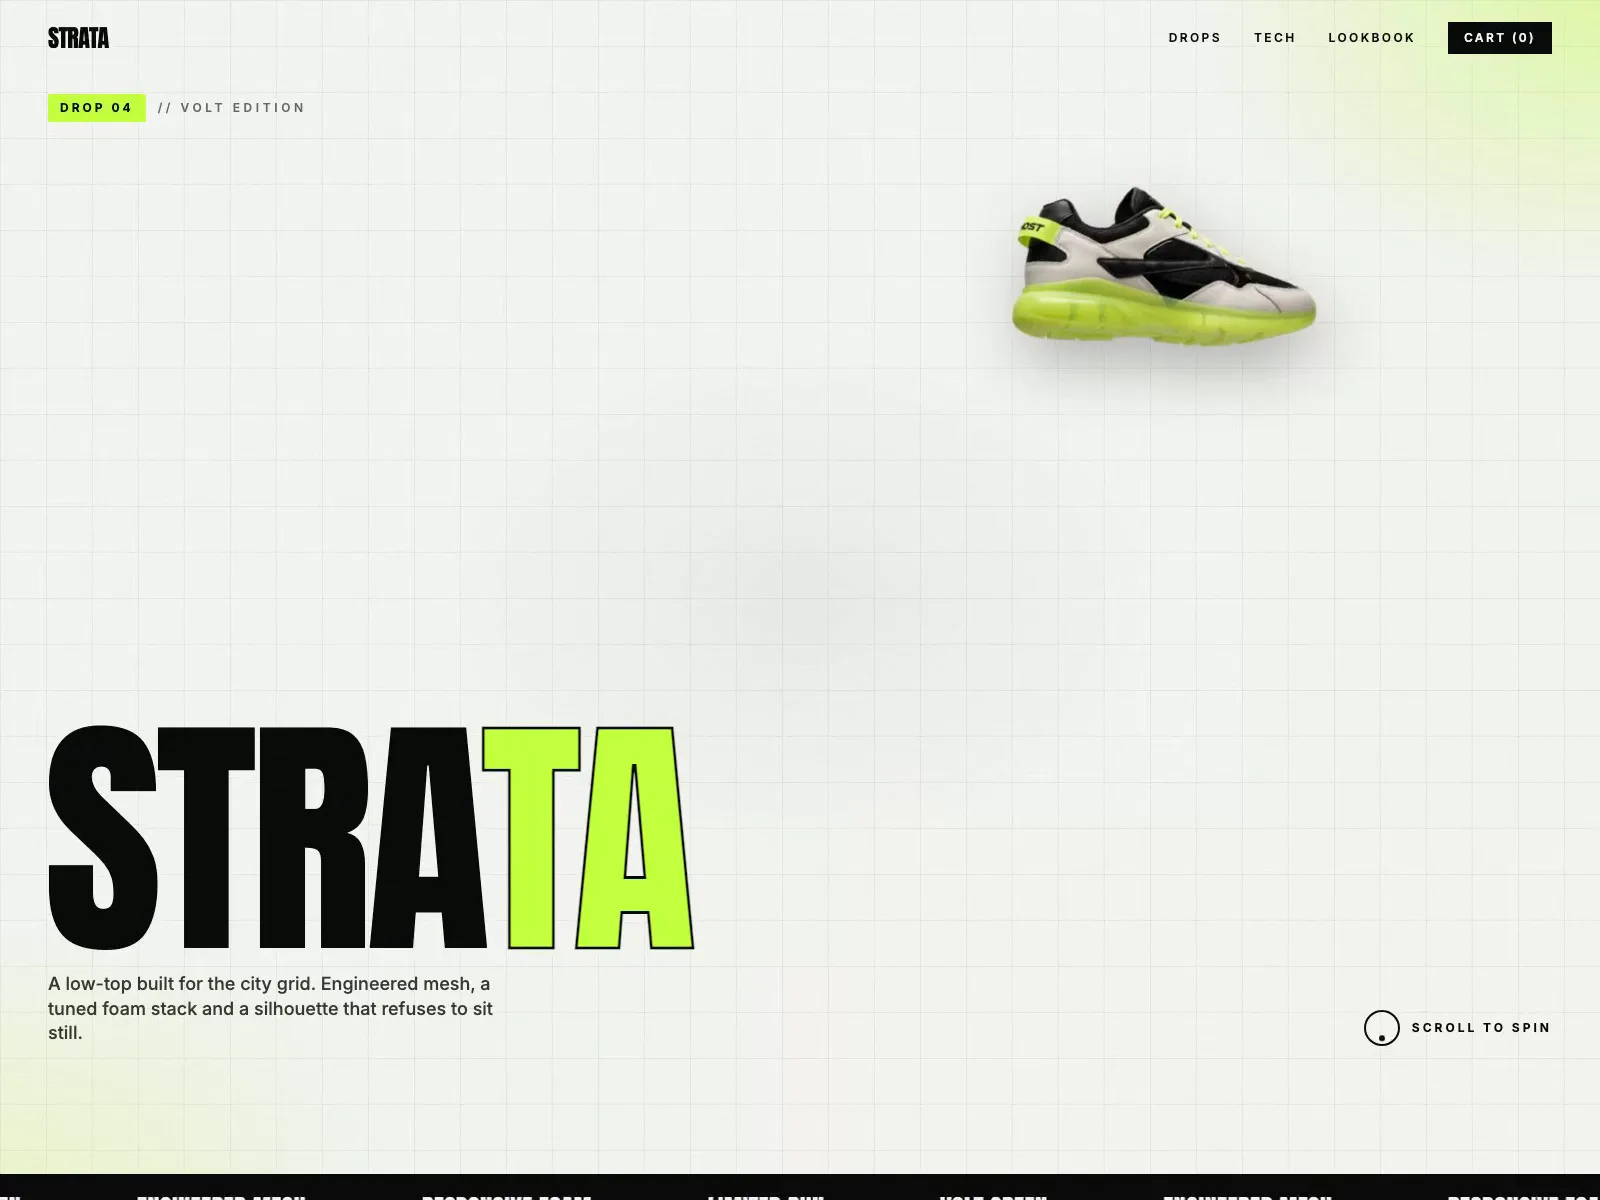Open the Drops navigation link
This screenshot has width=1600, height=1200.
(x=1195, y=38)
